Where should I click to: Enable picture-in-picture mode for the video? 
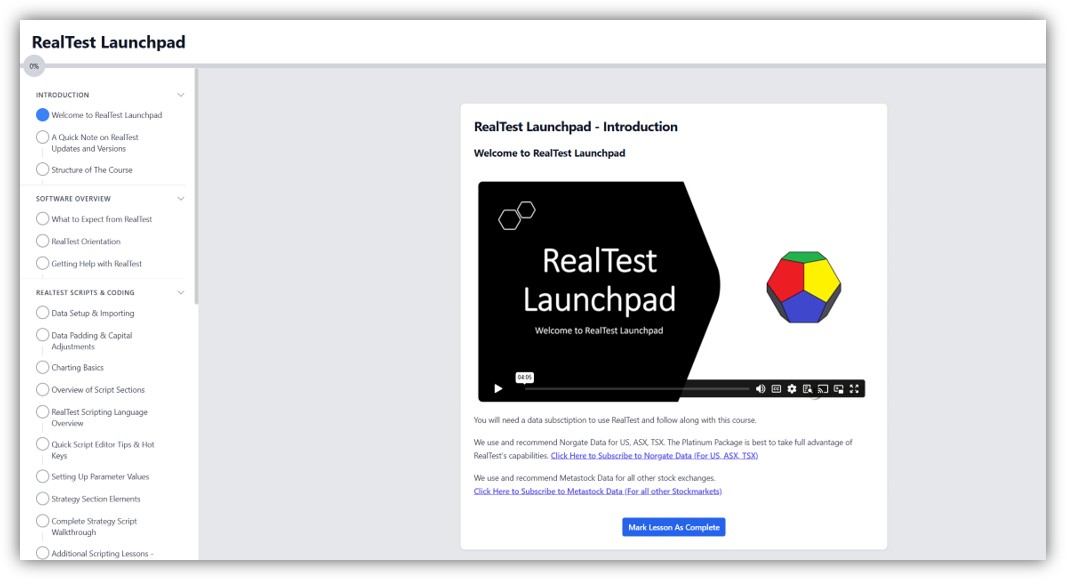839,389
